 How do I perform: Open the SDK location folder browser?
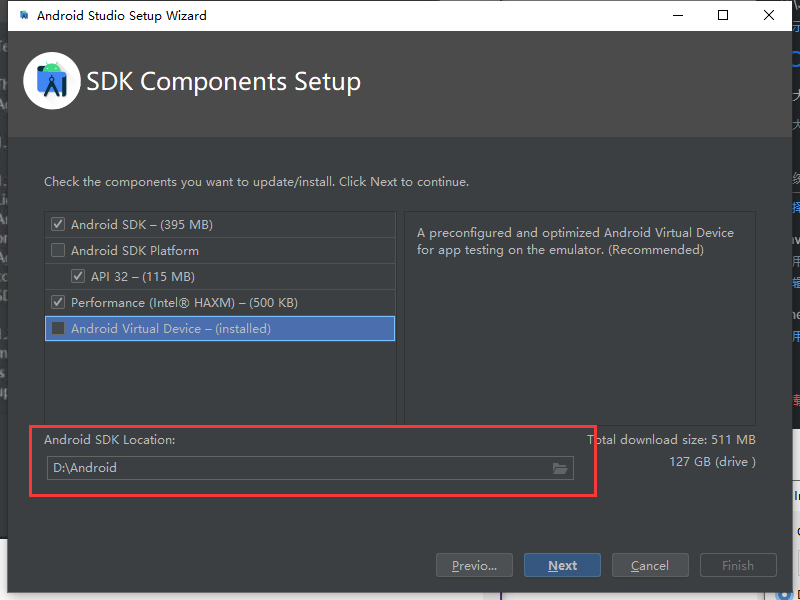(x=560, y=468)
